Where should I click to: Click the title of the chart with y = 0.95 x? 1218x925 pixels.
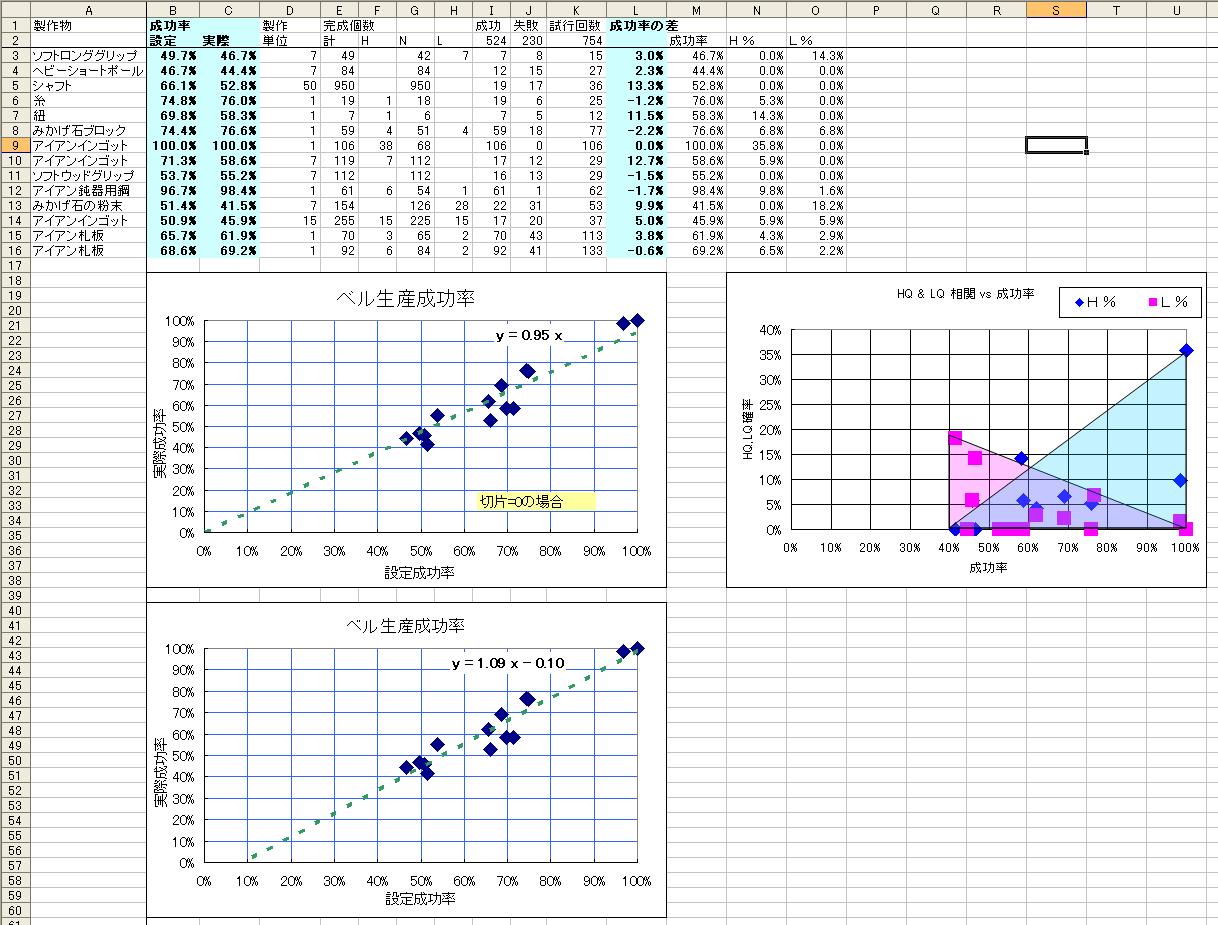pos(405,299)
